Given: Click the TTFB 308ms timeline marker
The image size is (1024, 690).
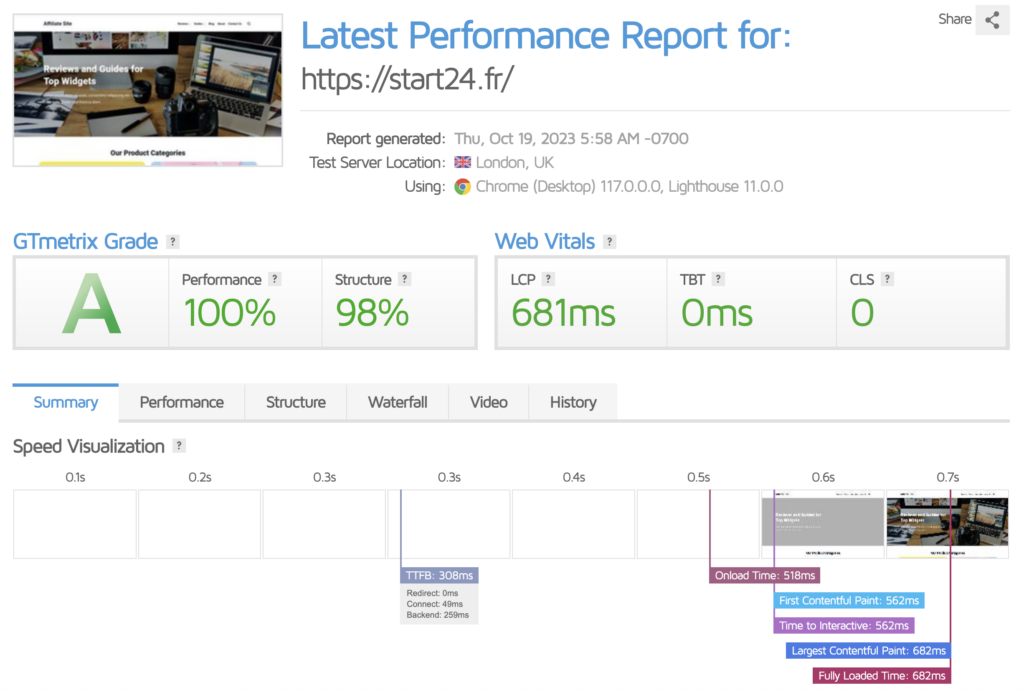Looking at the screenshot, I should 439,575.
